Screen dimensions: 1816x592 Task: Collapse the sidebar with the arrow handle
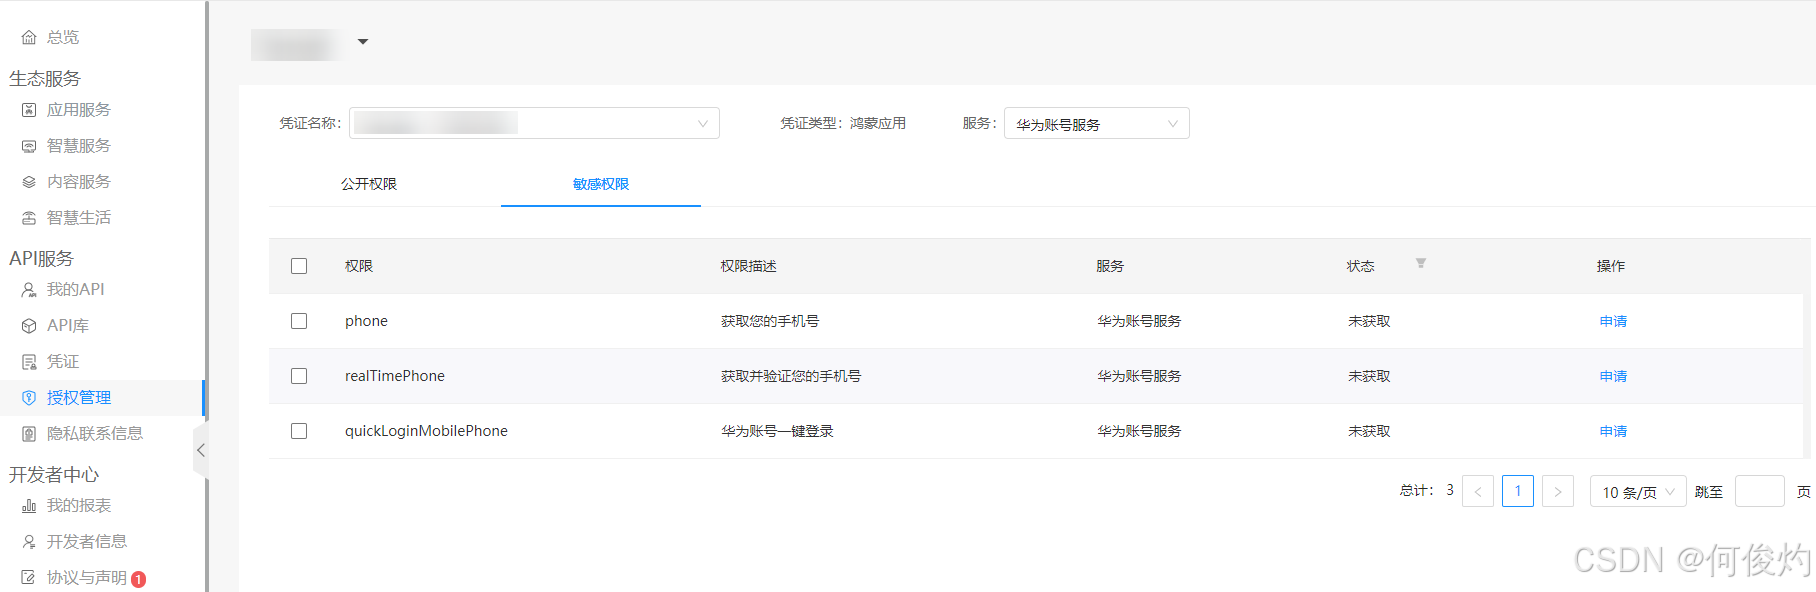pyautogui.click(x=201, y=450)
